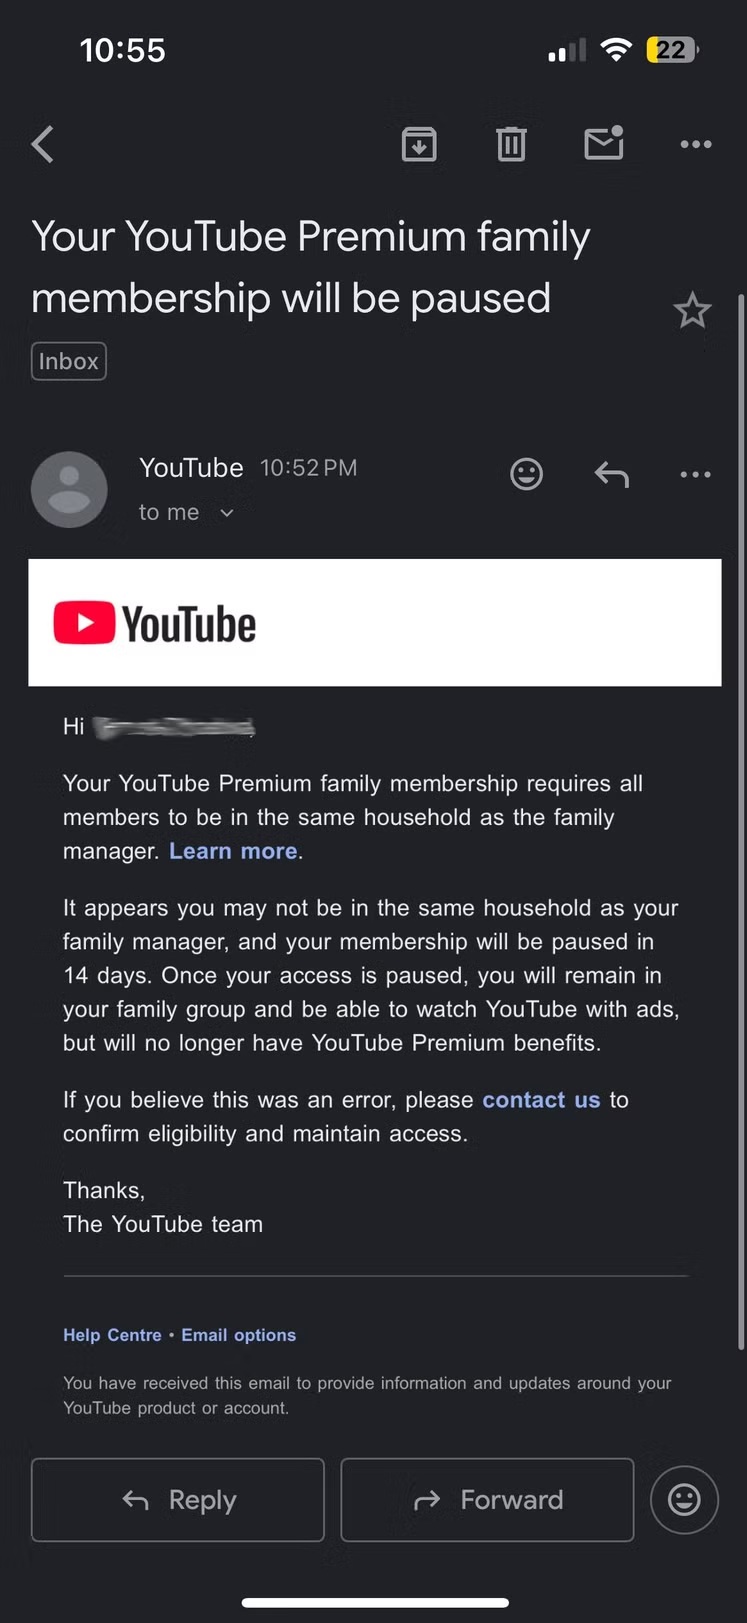Open the email subject line

310,266
